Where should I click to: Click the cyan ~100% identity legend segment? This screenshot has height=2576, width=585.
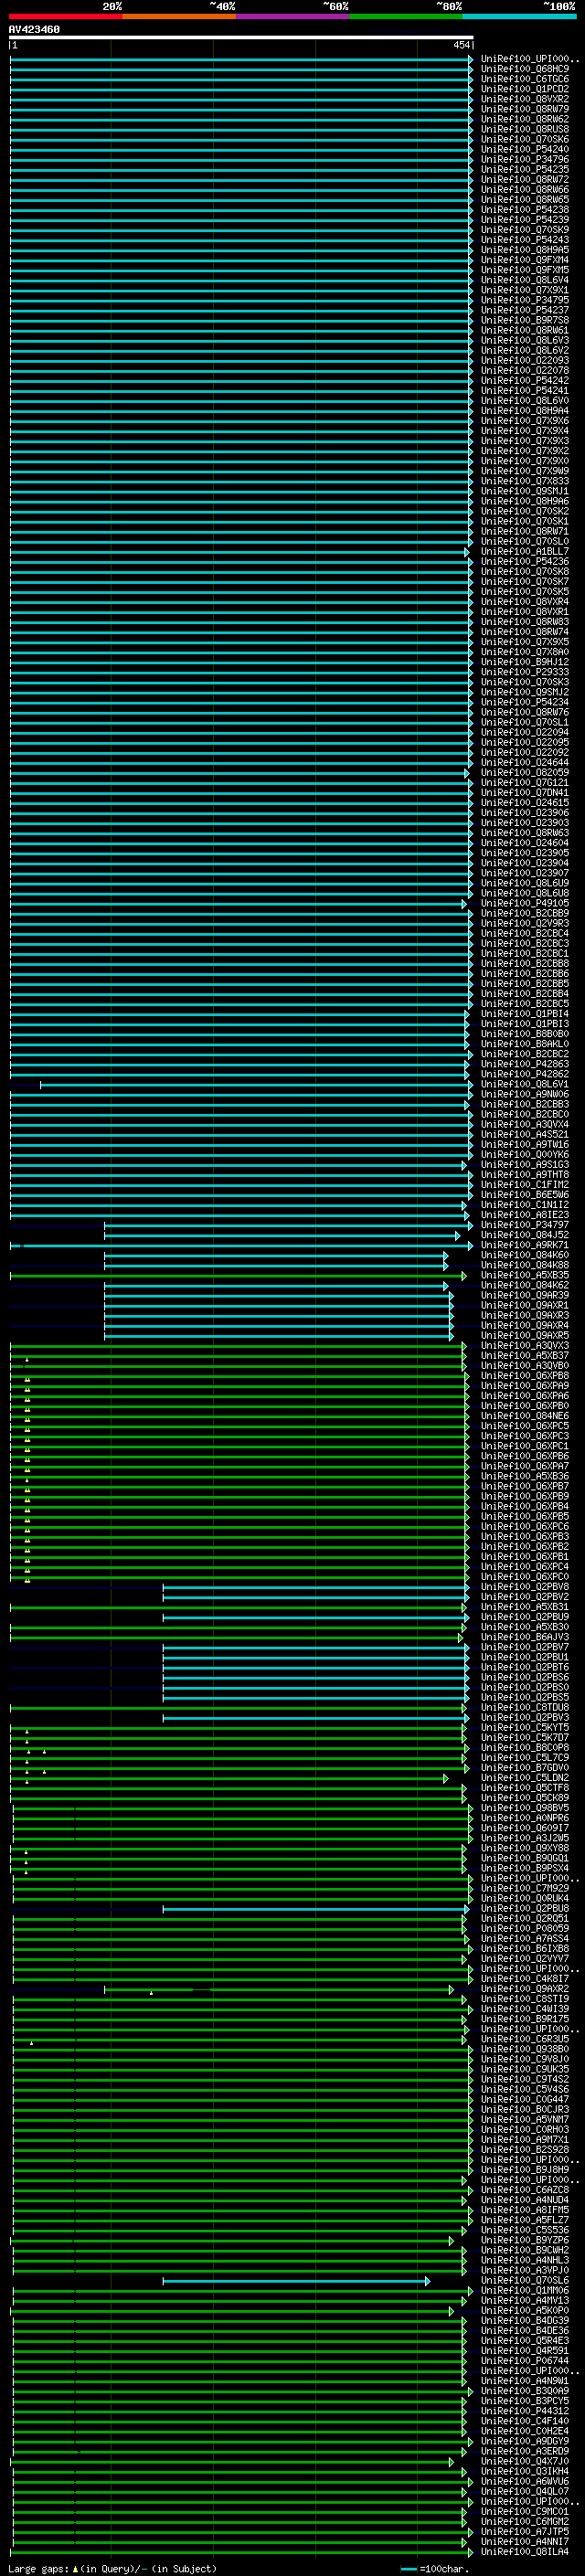[519, 16]
